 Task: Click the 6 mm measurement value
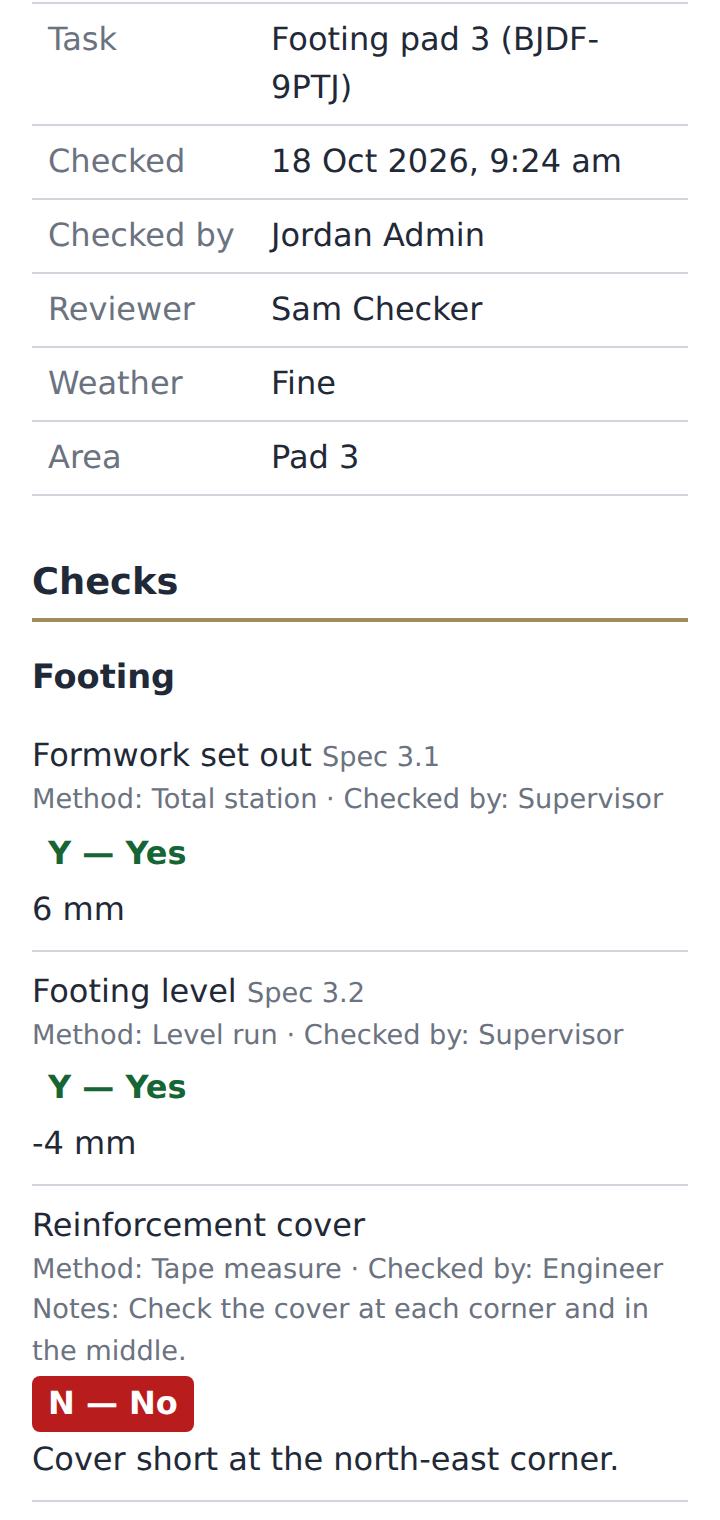[78, 909]
